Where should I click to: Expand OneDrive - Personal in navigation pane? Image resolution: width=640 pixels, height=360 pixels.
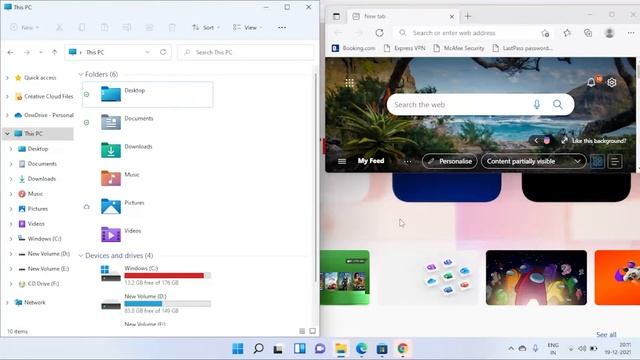7,115
